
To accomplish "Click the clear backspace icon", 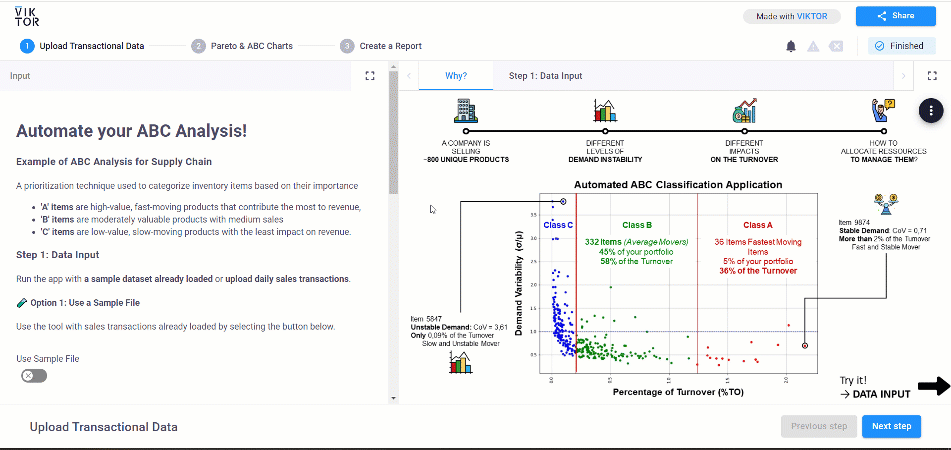I will 836,46.
